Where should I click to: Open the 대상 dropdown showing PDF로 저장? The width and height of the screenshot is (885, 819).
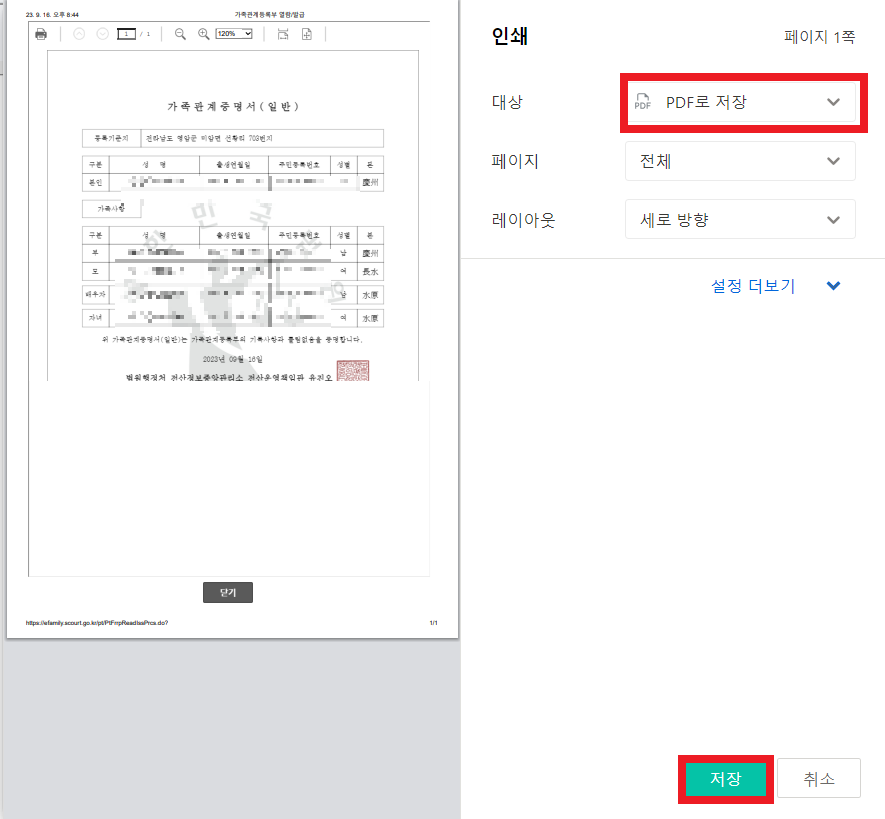[740, 102]
